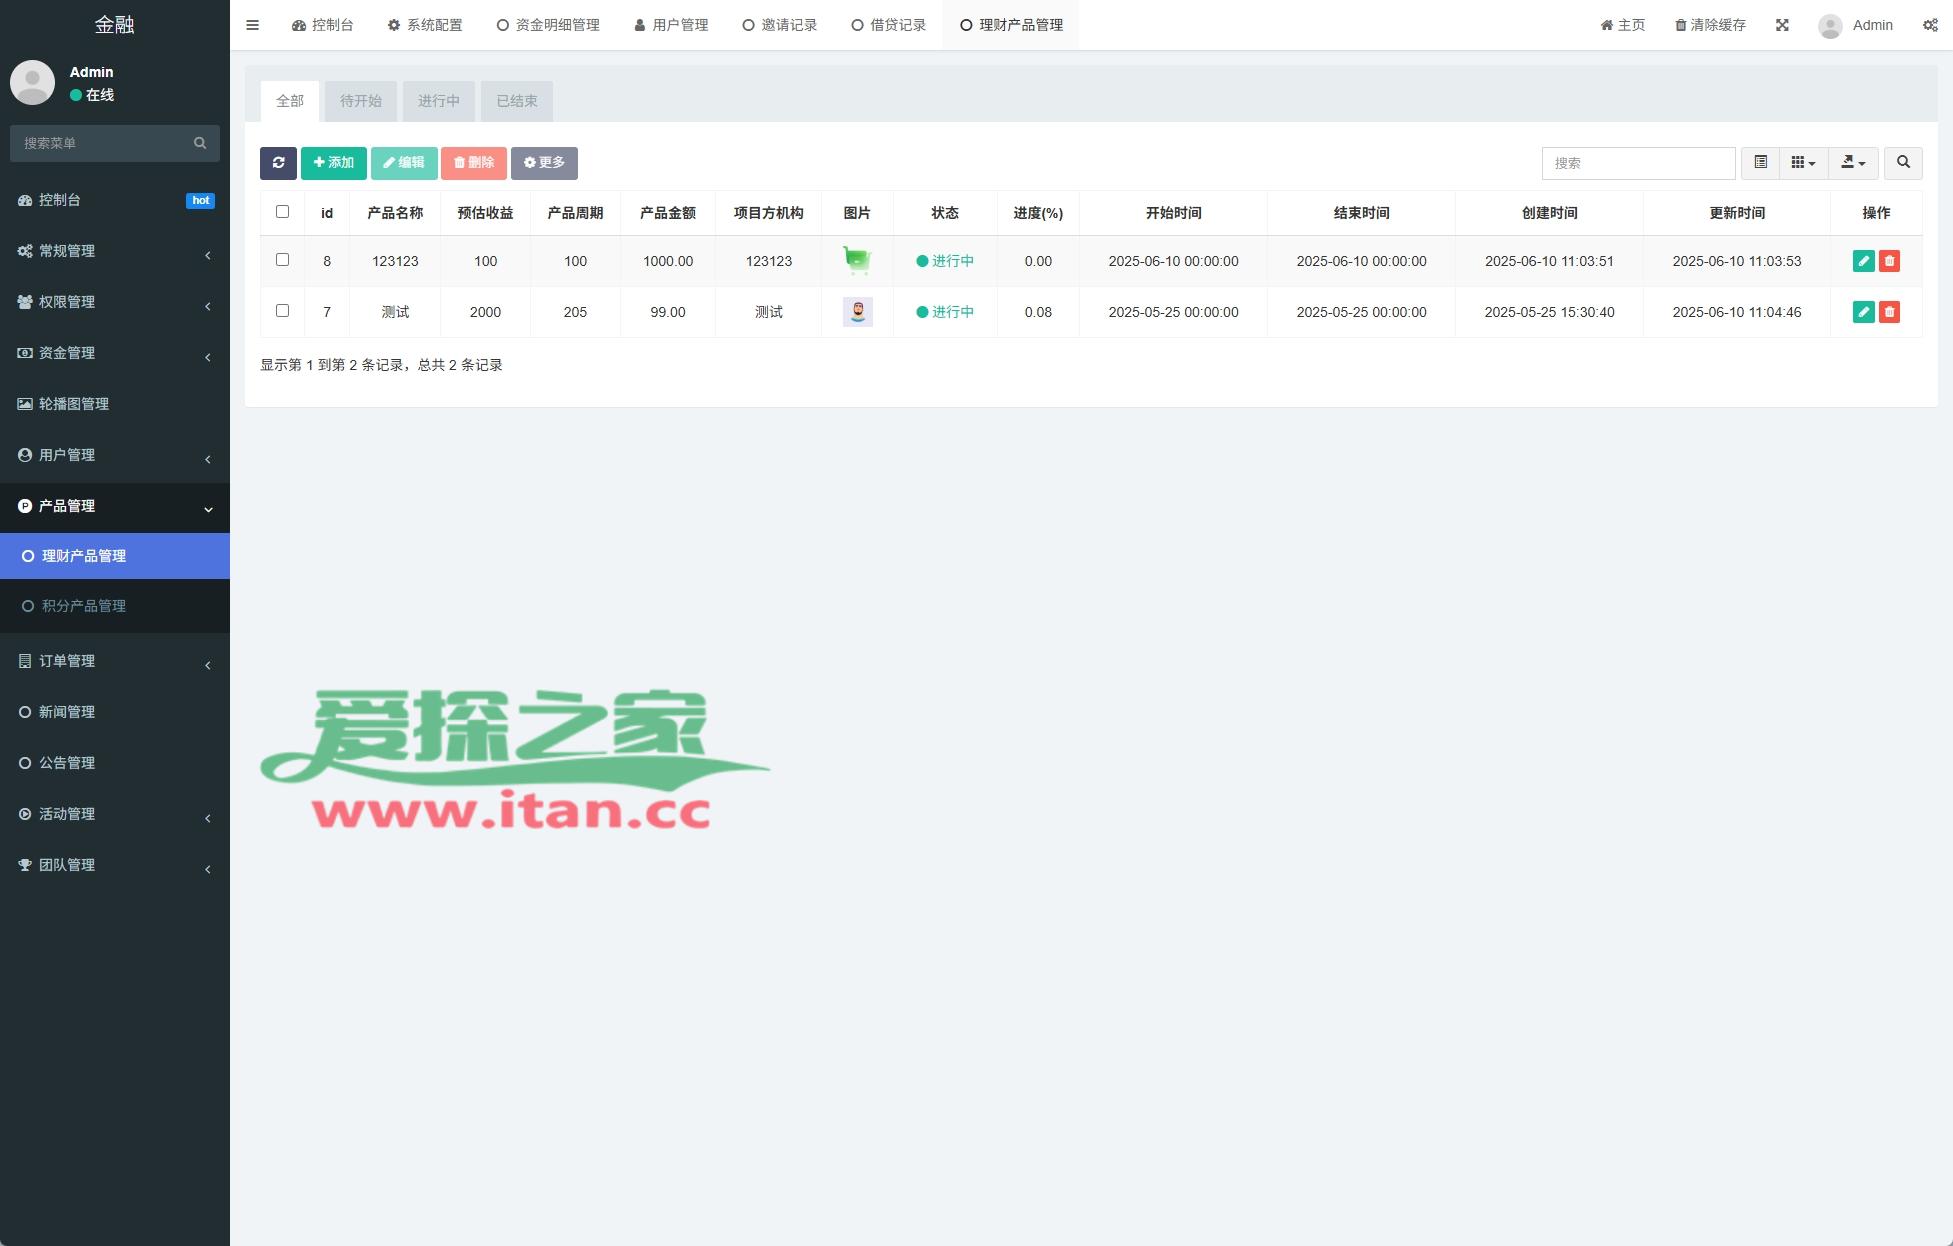Open the 系统配置 top tab
The height and width of the screenshot is (1246, 1953).
pyautogui.click(x=425, y=25)
